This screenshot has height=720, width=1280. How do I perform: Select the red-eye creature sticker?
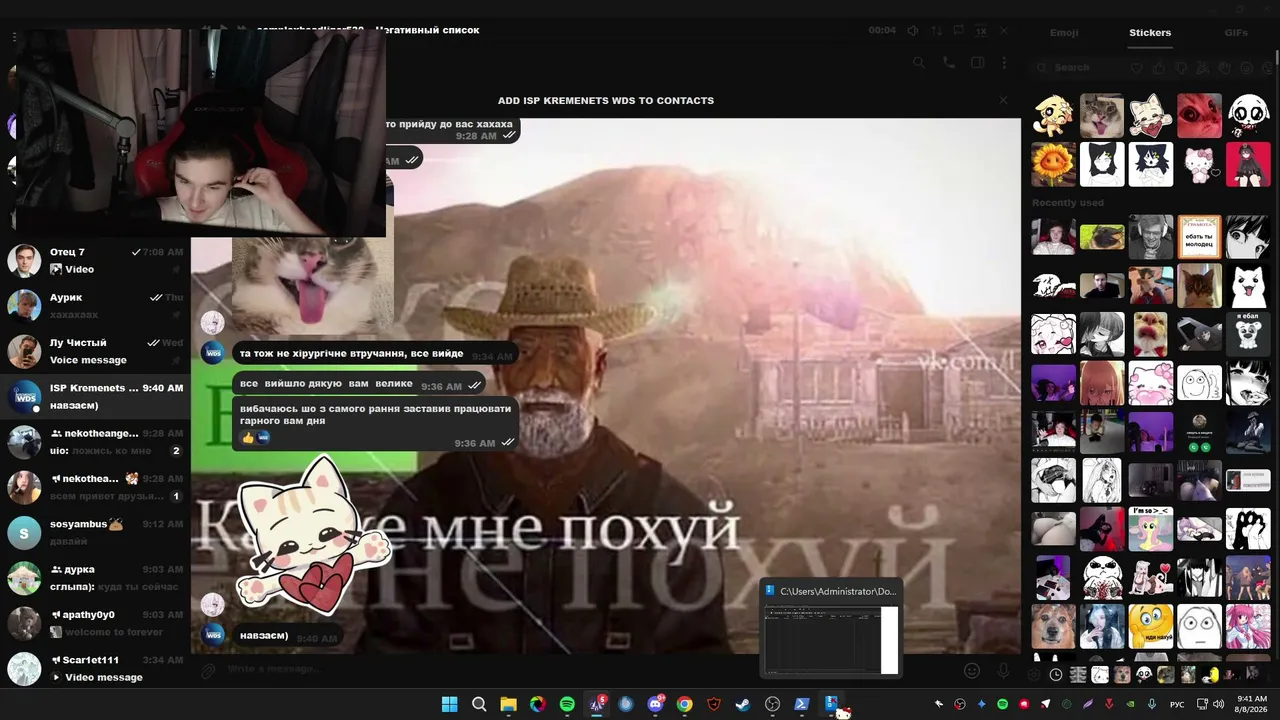[1199, 116]
